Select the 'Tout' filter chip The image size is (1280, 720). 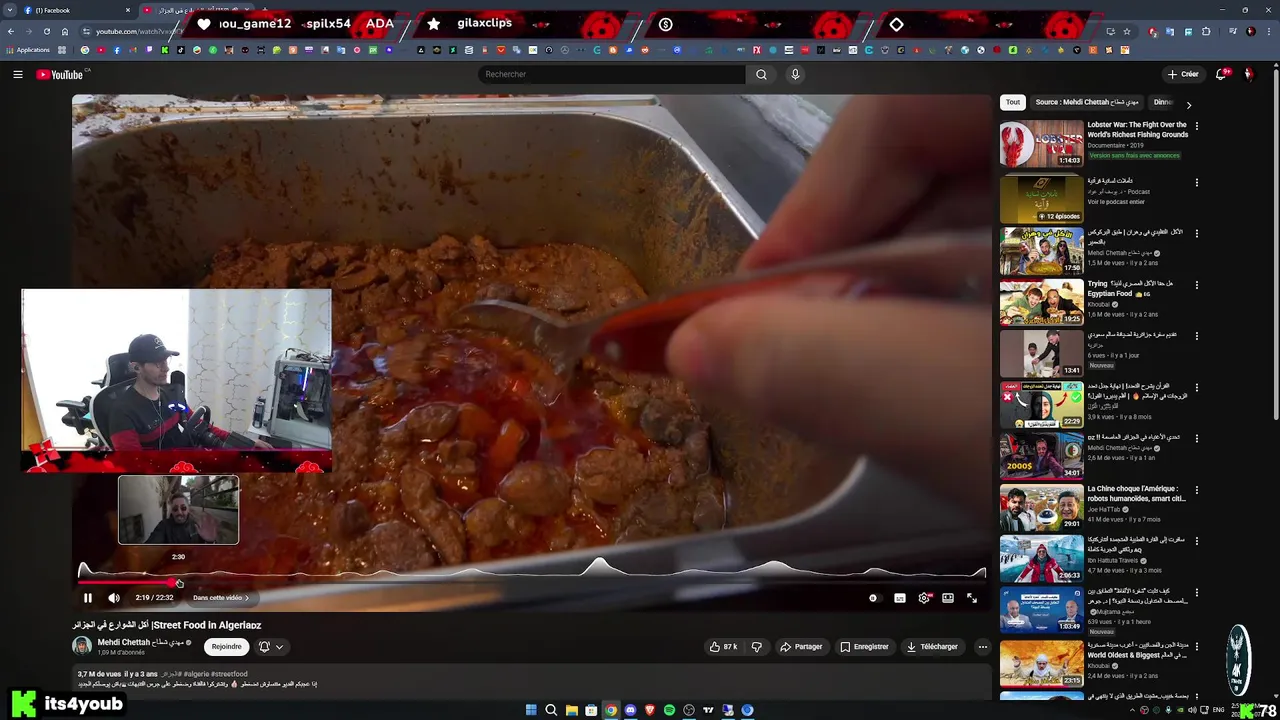click(x=1013, y=102)
